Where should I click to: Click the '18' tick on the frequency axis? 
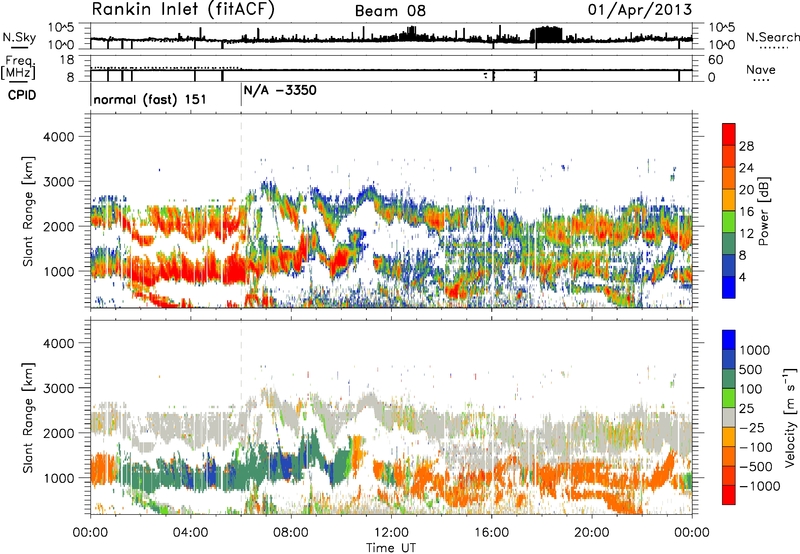coord(67,60)
